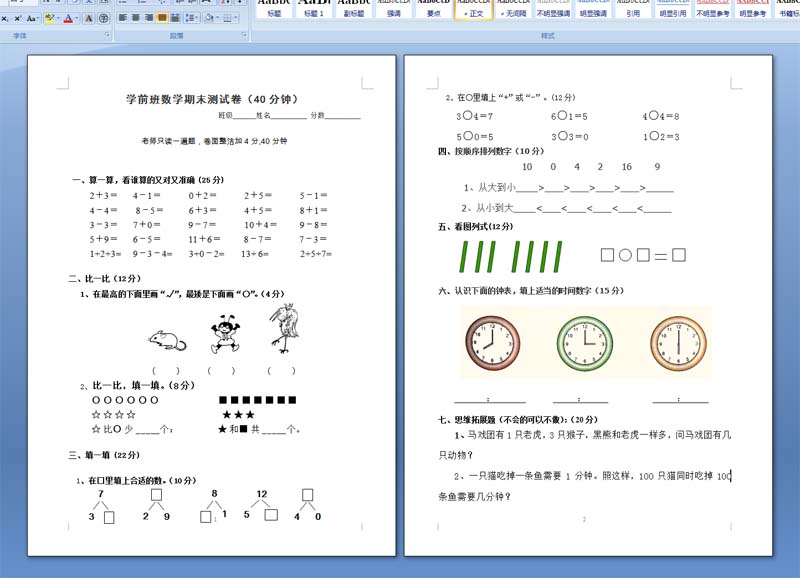The image size is (800, 578).
Task: Open the shading color dropdown arrow
Action: (217, 18)
